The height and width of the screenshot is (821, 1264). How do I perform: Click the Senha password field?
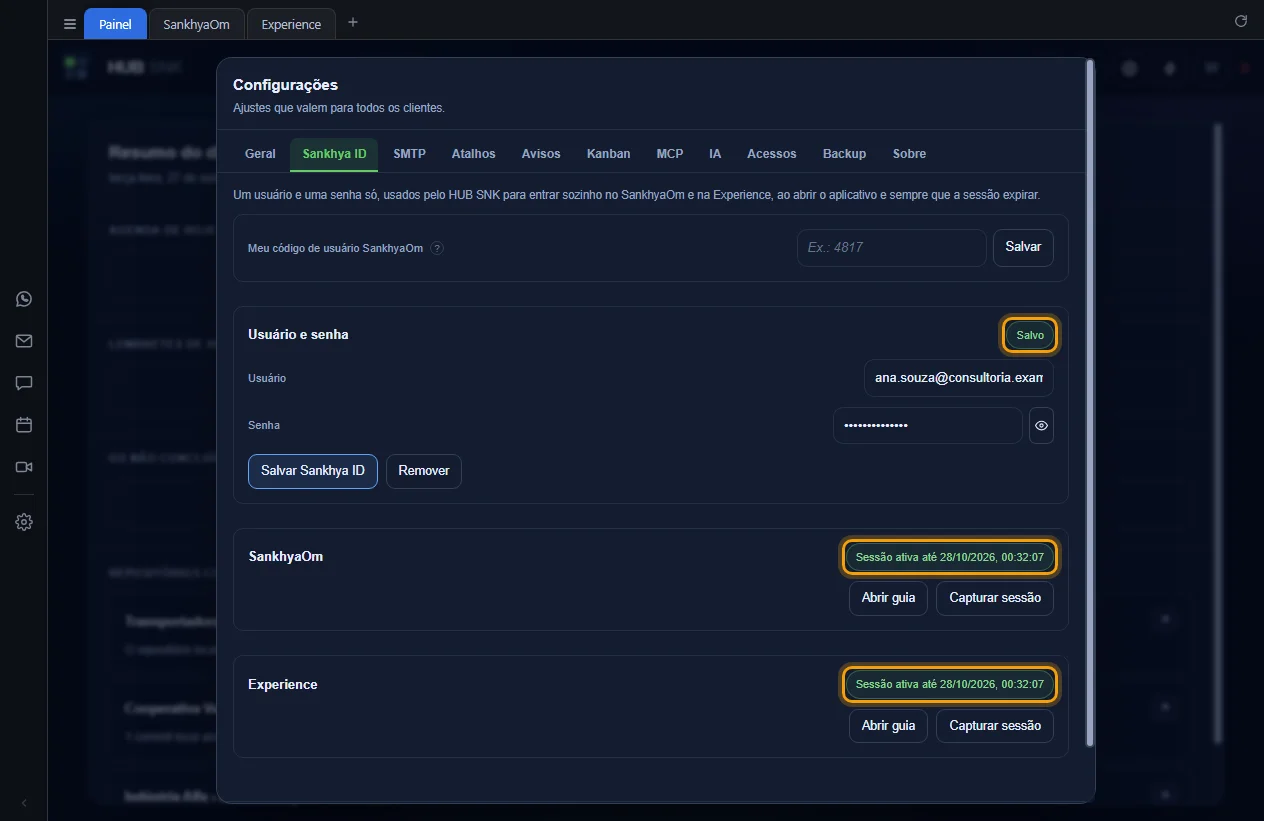928,425
